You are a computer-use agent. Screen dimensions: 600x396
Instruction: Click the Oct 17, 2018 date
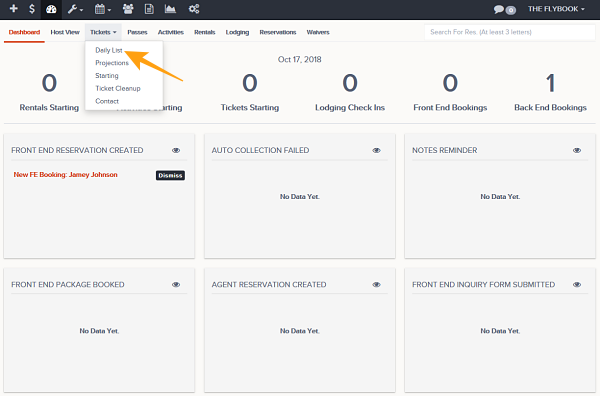300,59
